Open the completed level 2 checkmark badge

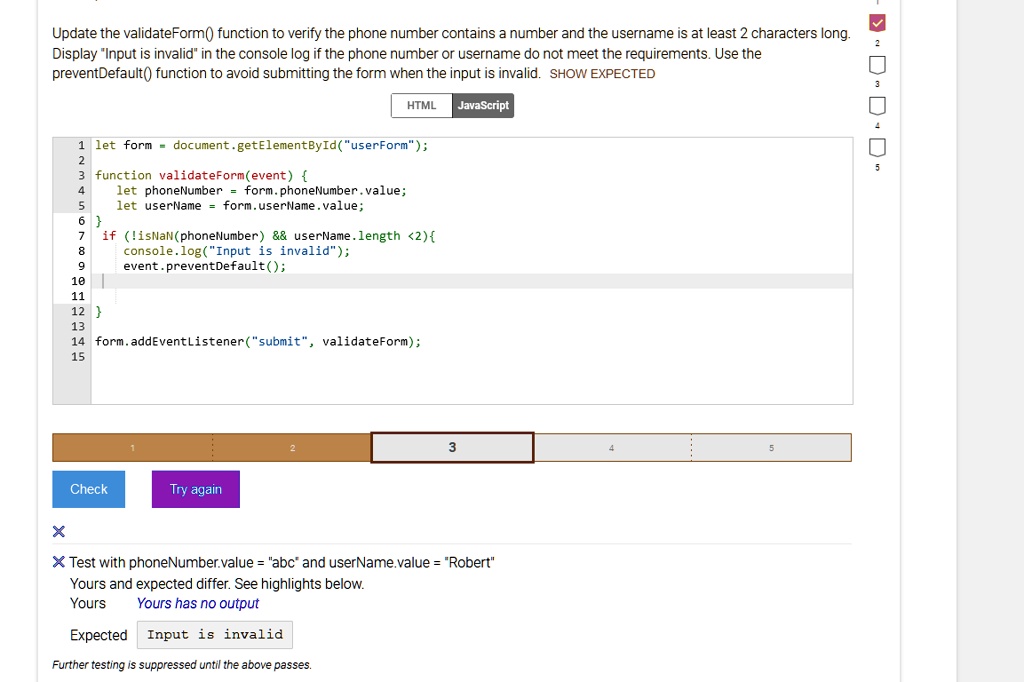(x=876, y=23)
